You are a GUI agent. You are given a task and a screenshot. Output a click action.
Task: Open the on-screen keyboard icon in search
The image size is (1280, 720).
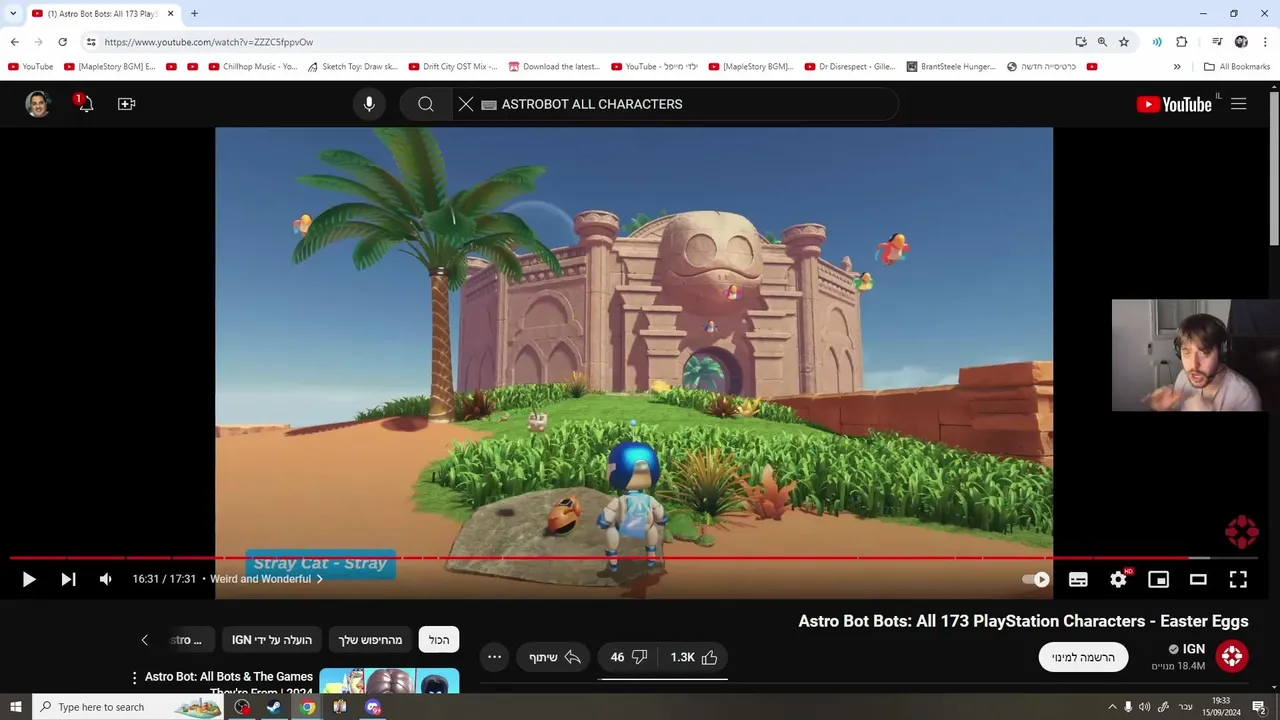489,104
